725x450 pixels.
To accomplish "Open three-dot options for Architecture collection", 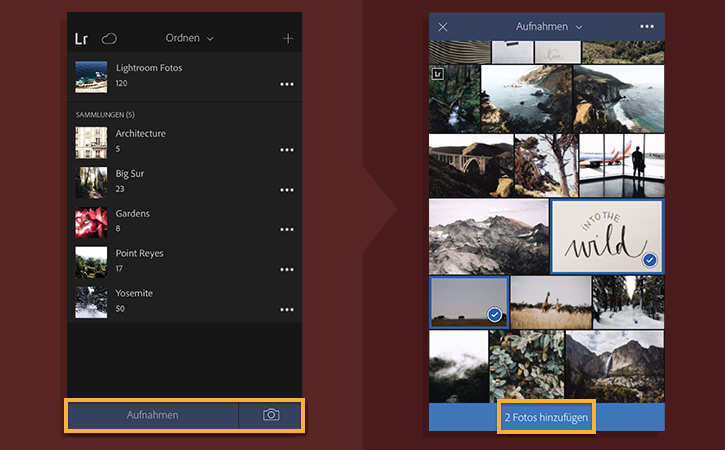I will [287, 150].
